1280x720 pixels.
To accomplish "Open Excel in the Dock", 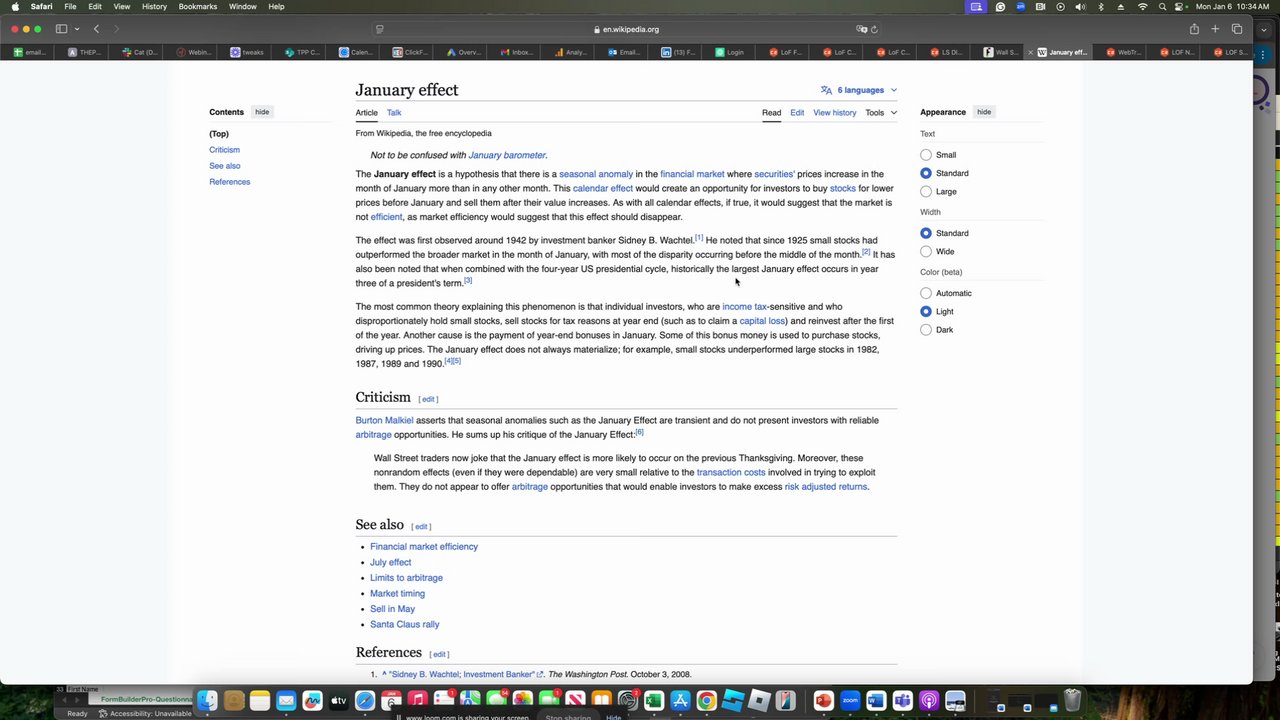I will [653, 701].
